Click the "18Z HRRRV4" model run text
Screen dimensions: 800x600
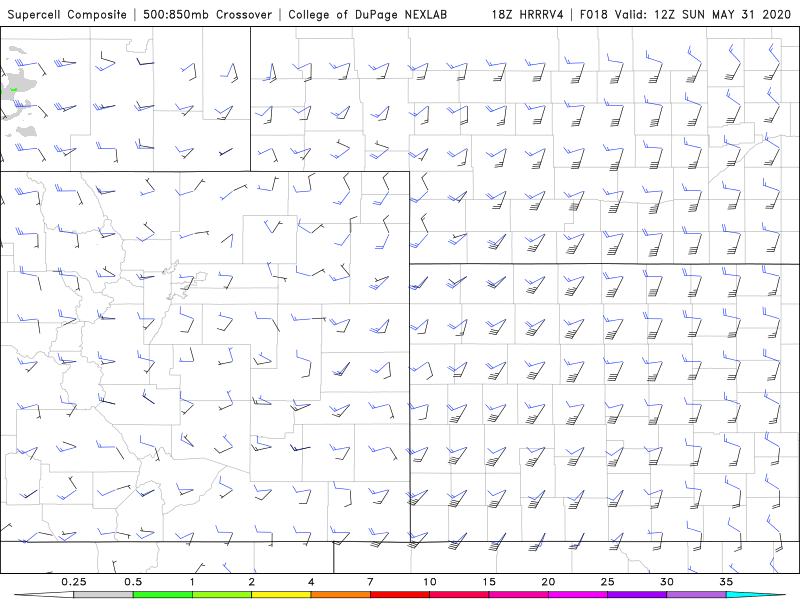coord(528,14)
